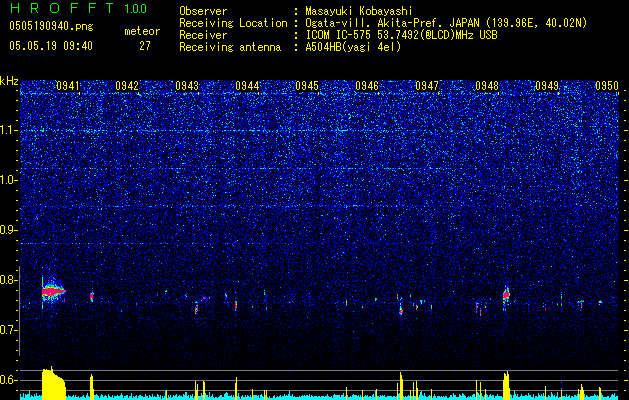This screenshot has height=400, width=629.
Task: Click the 0.7 kHz axis label
Action: [x=9, y=330]
